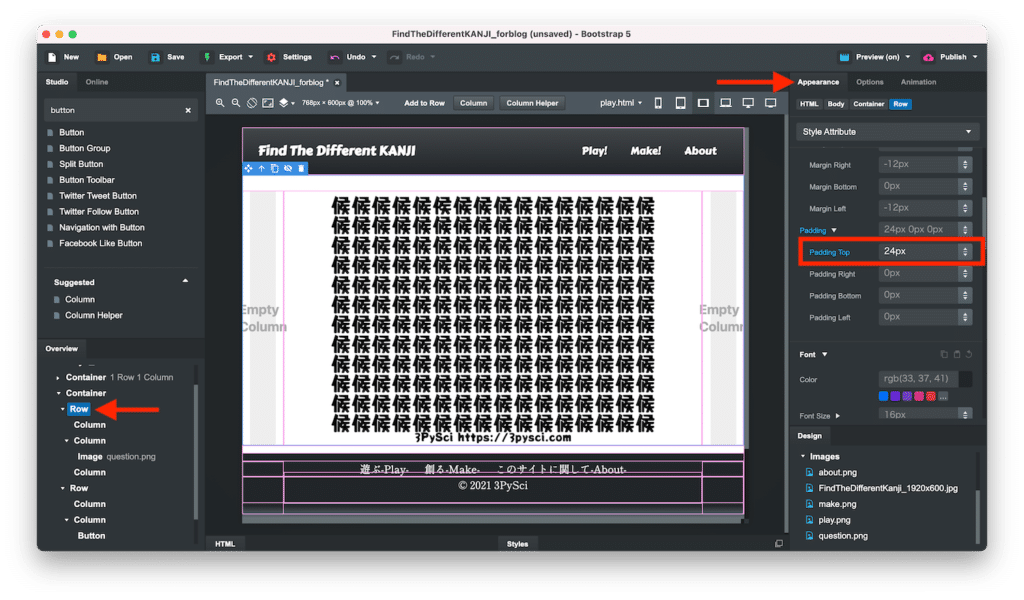
Task: Switch to the Online tab
Action: [97, 82]
